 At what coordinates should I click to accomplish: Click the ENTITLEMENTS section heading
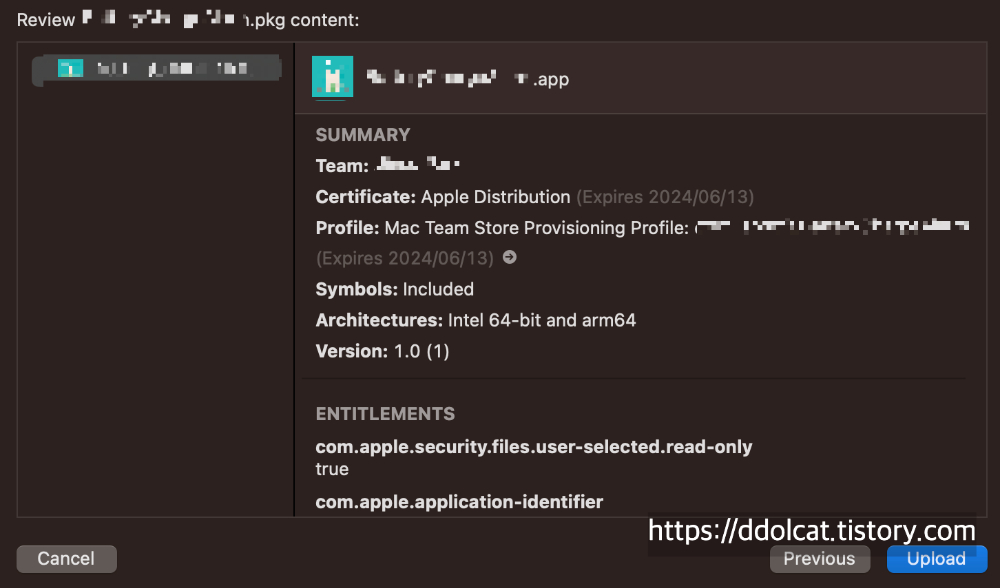click(385, 414)
